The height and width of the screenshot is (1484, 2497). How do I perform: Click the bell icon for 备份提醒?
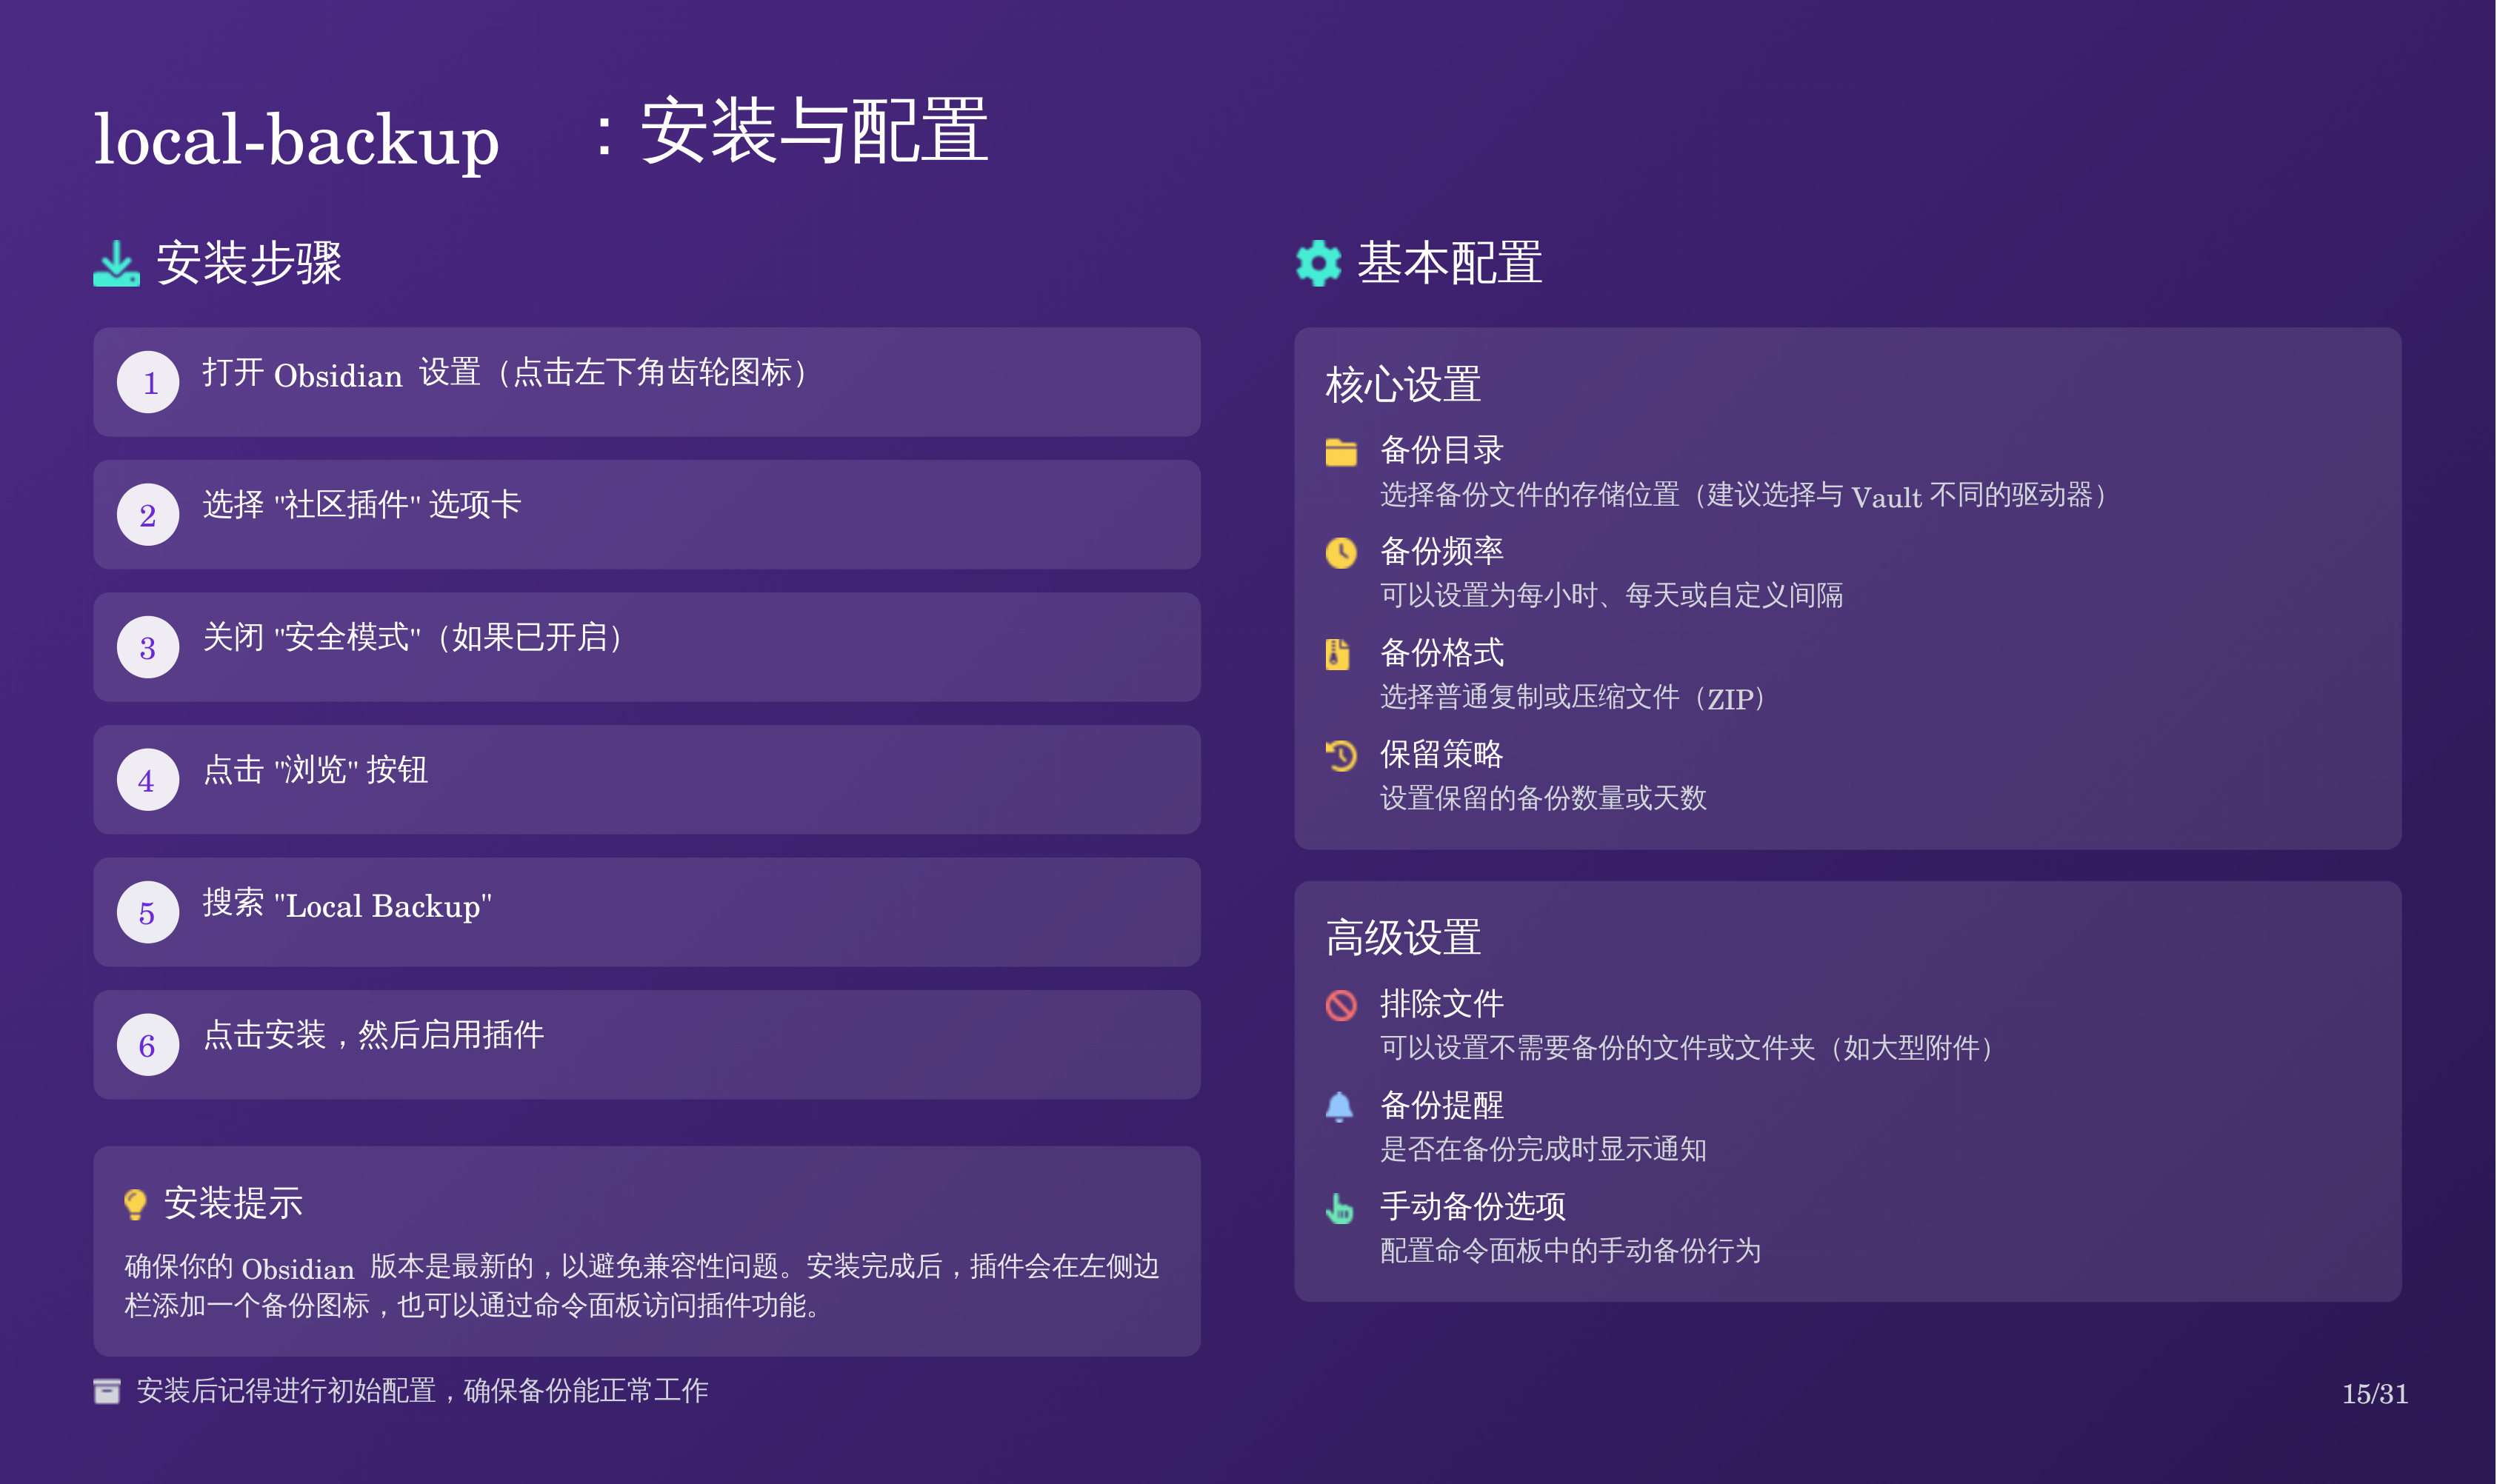coord(1339,1107)
